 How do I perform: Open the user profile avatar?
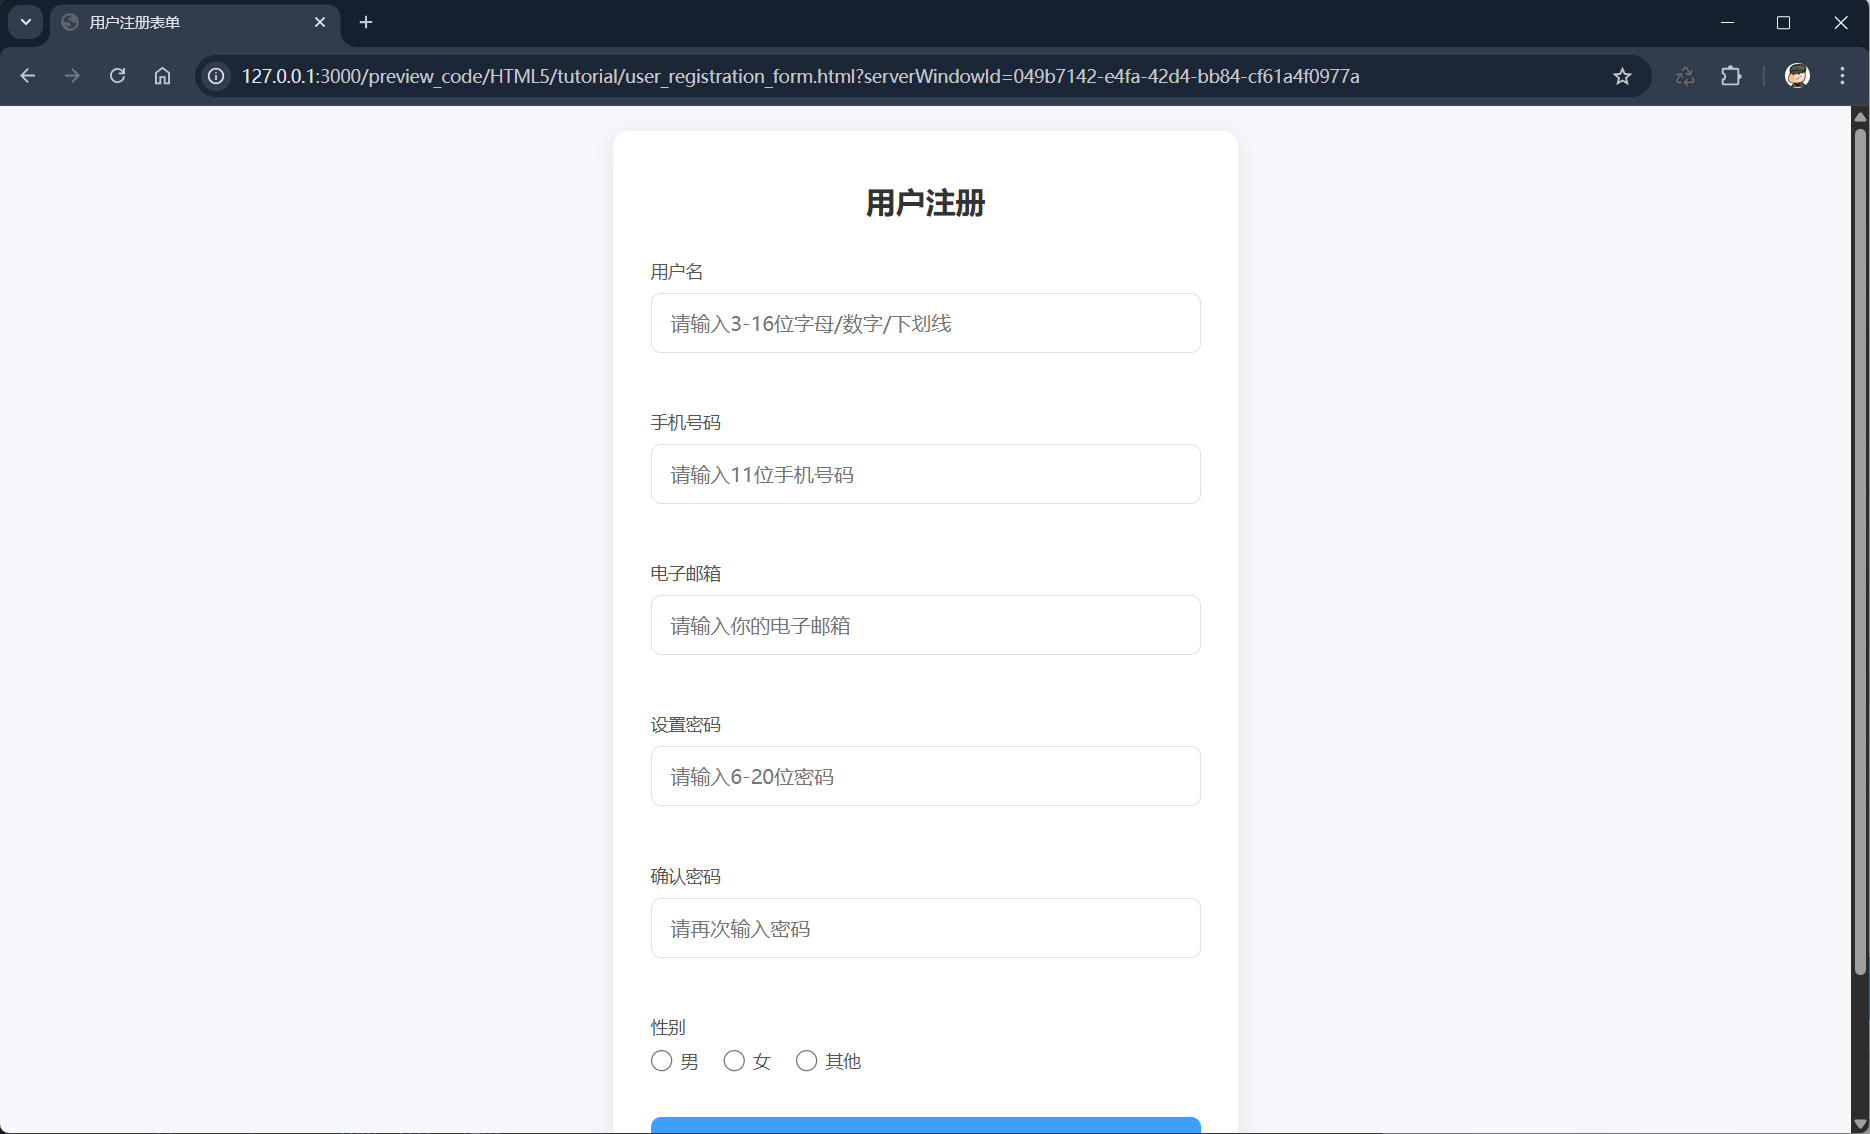tap(1797, 76)
